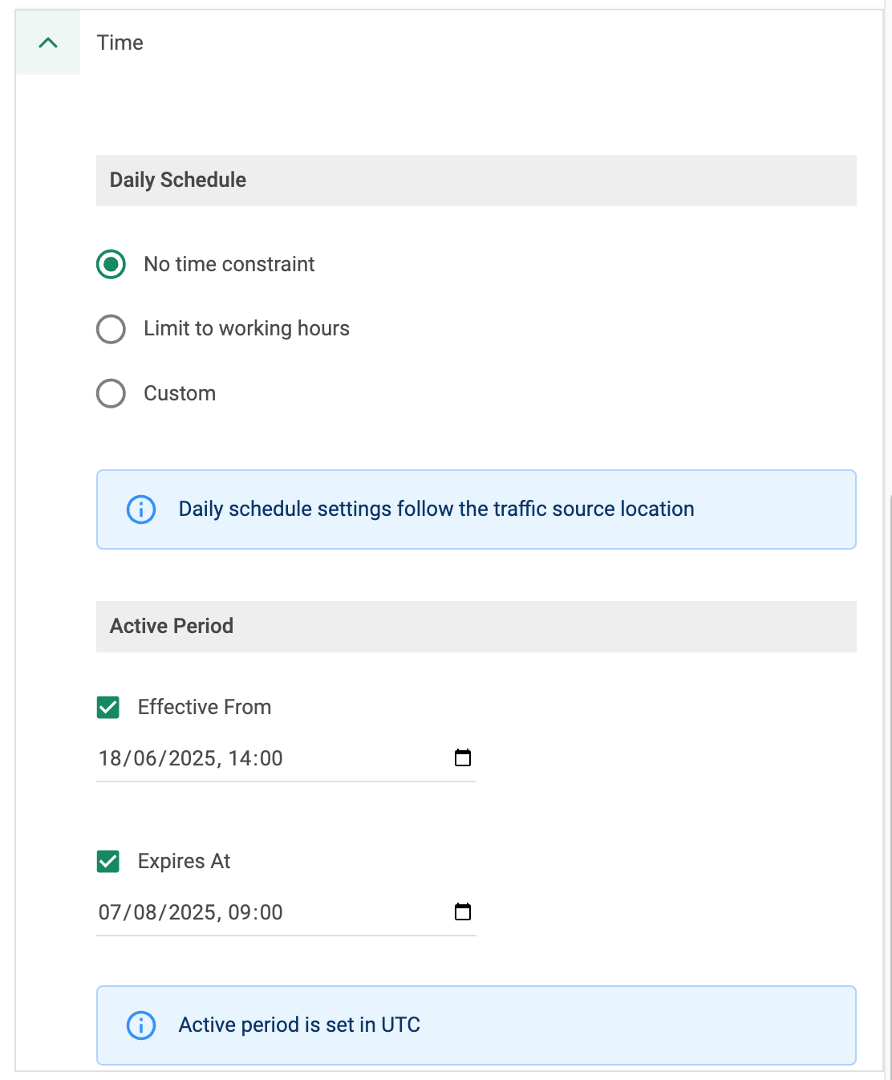Click the Active period is set in UTC text
Image resolution: width=892 pixels, height=1080 pixels.
tap(299, 1025)
